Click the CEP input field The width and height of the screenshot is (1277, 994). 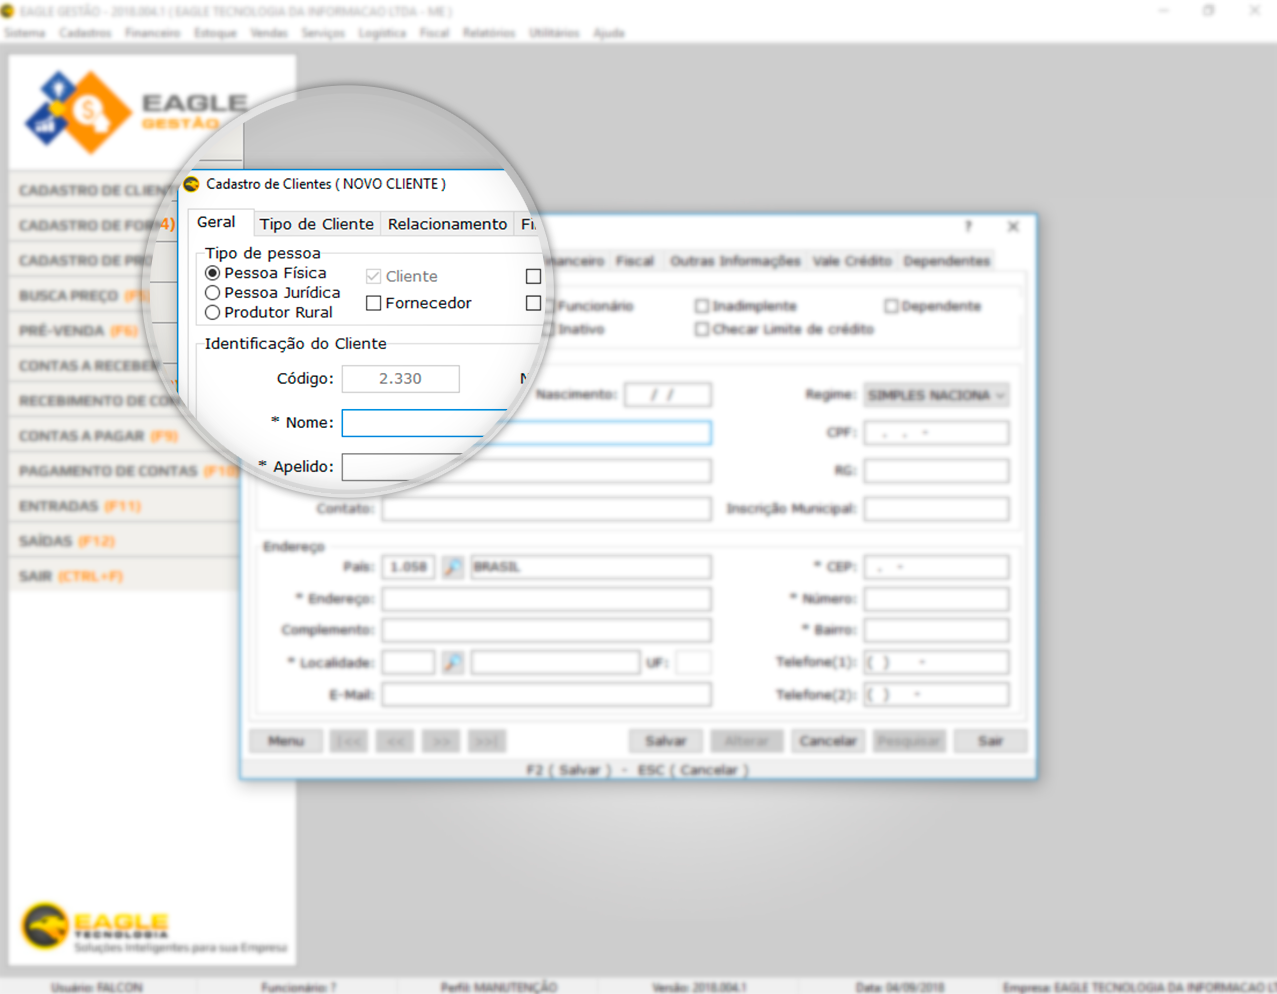936,567
